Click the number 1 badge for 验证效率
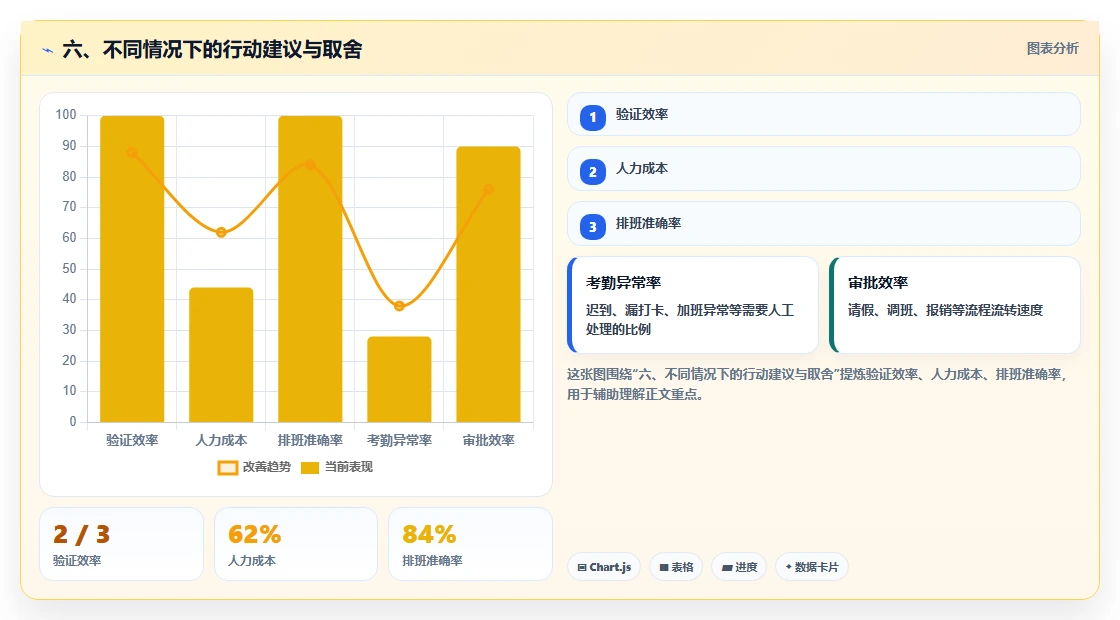Viewport: 1120px width, 620px height. point(593,118)
